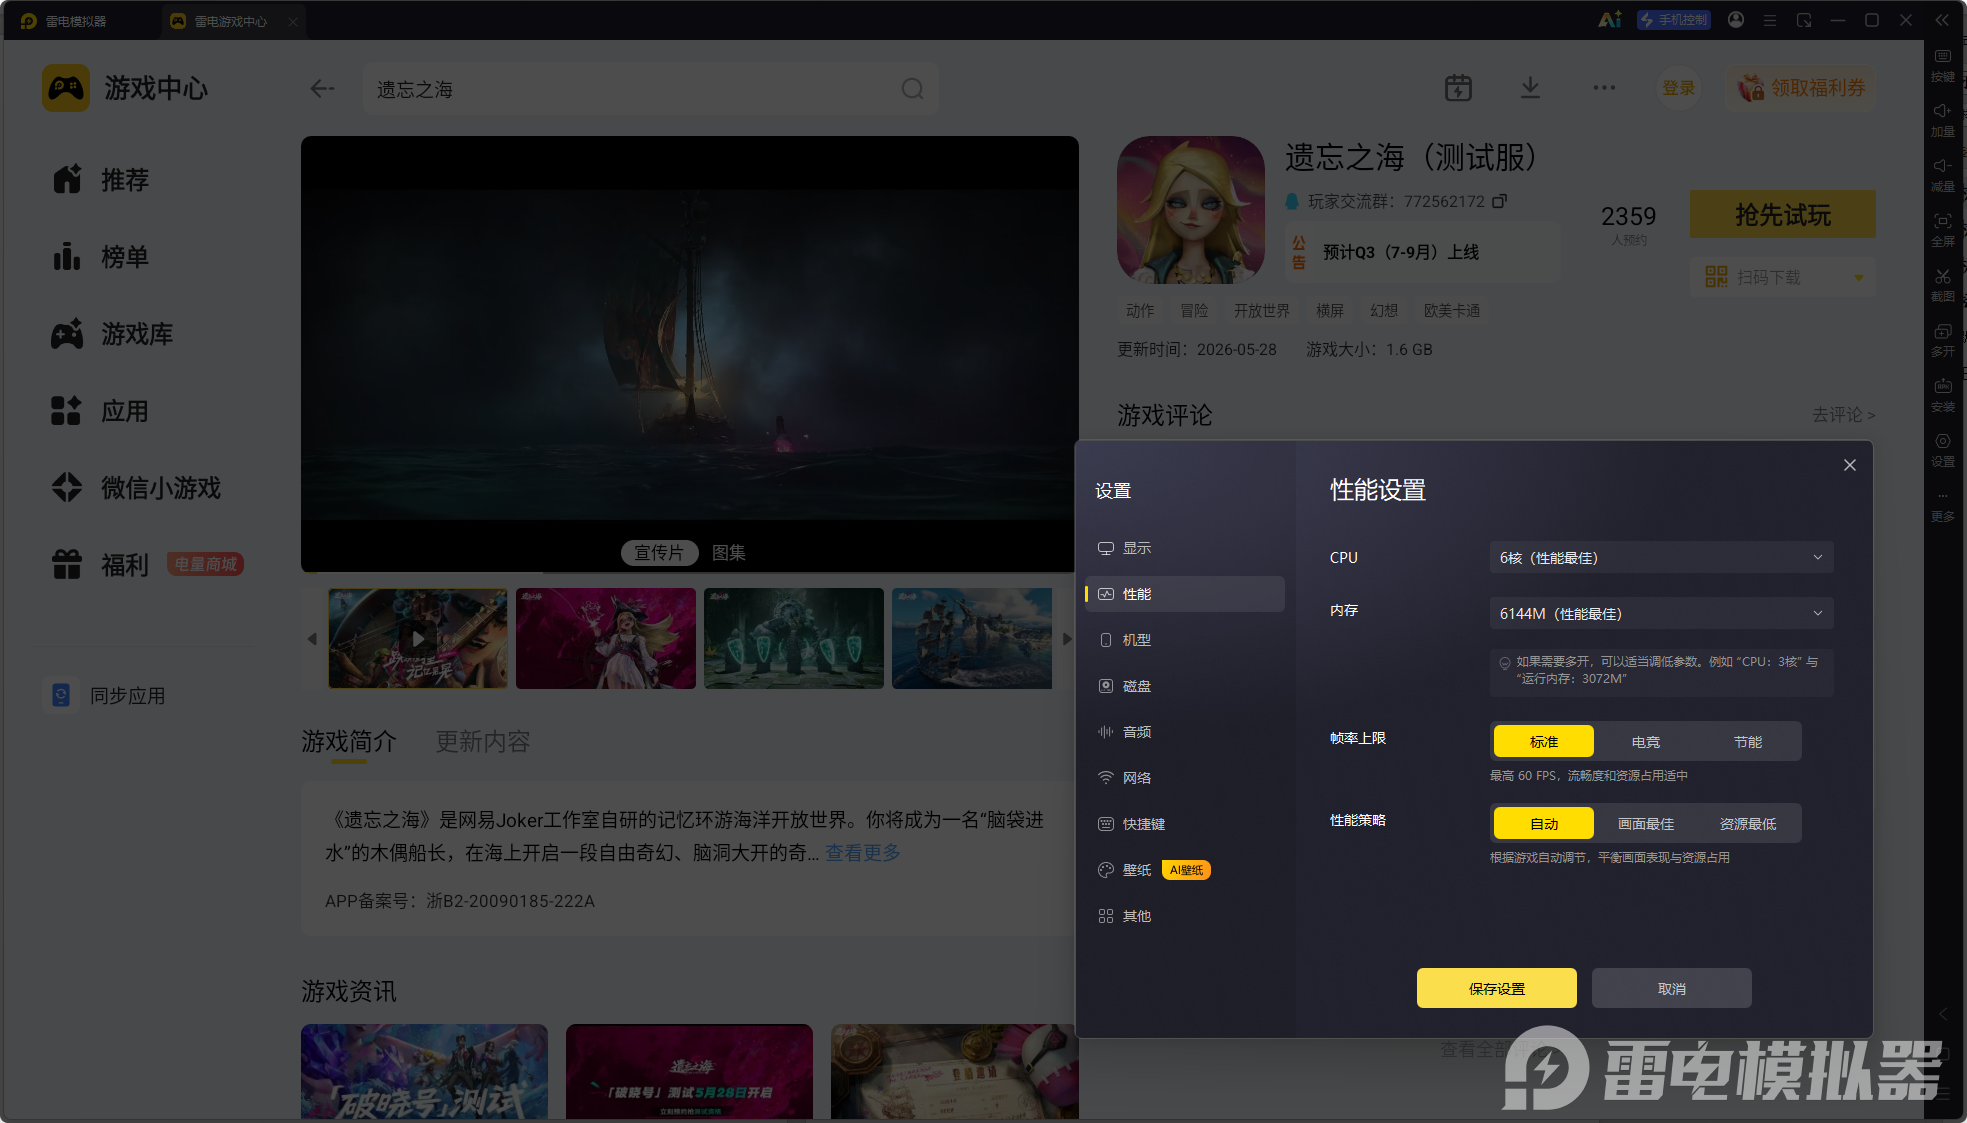Image resolution: width=1967 pixels, height=1123 pixels.
Task: Set performance strategy to 自动
Action: tap(1544, 823)
